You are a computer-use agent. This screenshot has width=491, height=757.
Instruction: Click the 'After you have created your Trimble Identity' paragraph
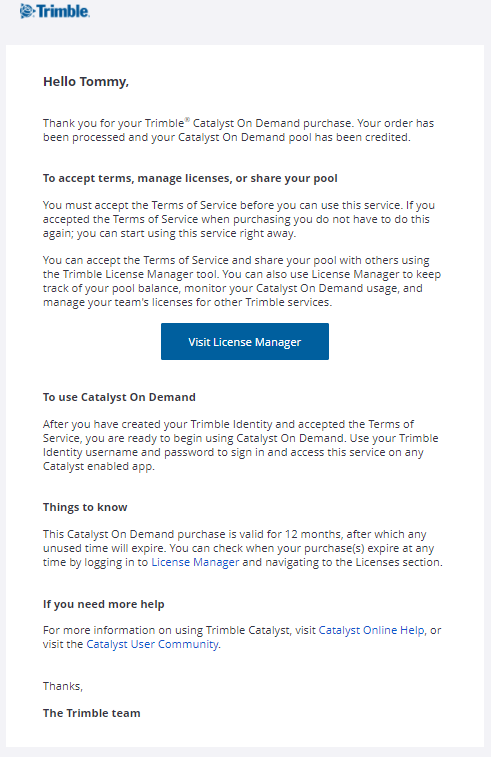[x=240, y=445]
